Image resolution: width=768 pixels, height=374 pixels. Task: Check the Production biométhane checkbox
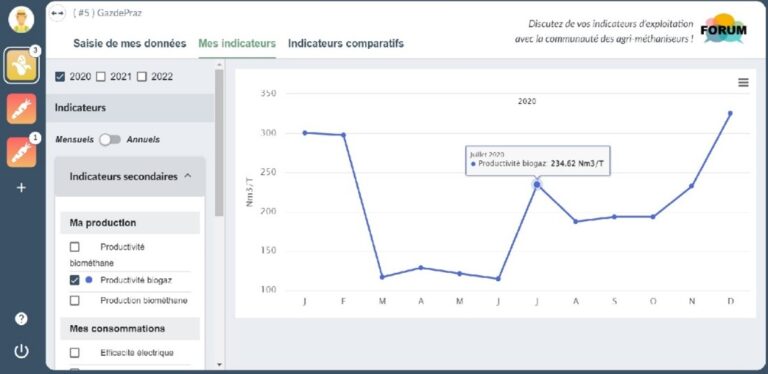(74, 301)
